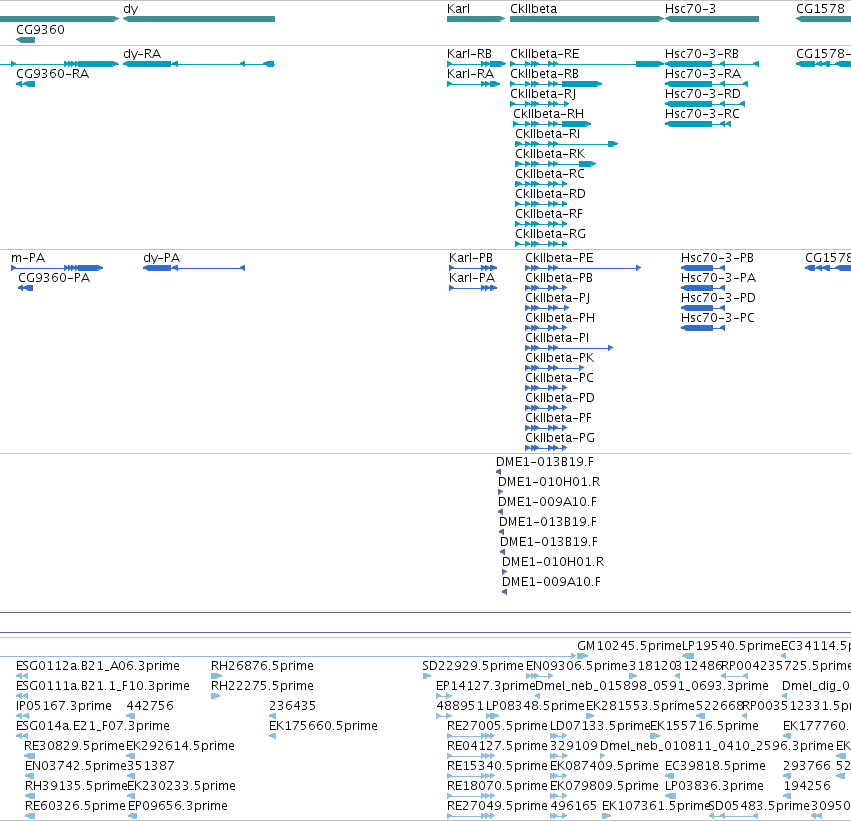This screenshot has width=851, height=821.
Task: Click transcript CkIIbeta-RF
Action: coord(541,225)
